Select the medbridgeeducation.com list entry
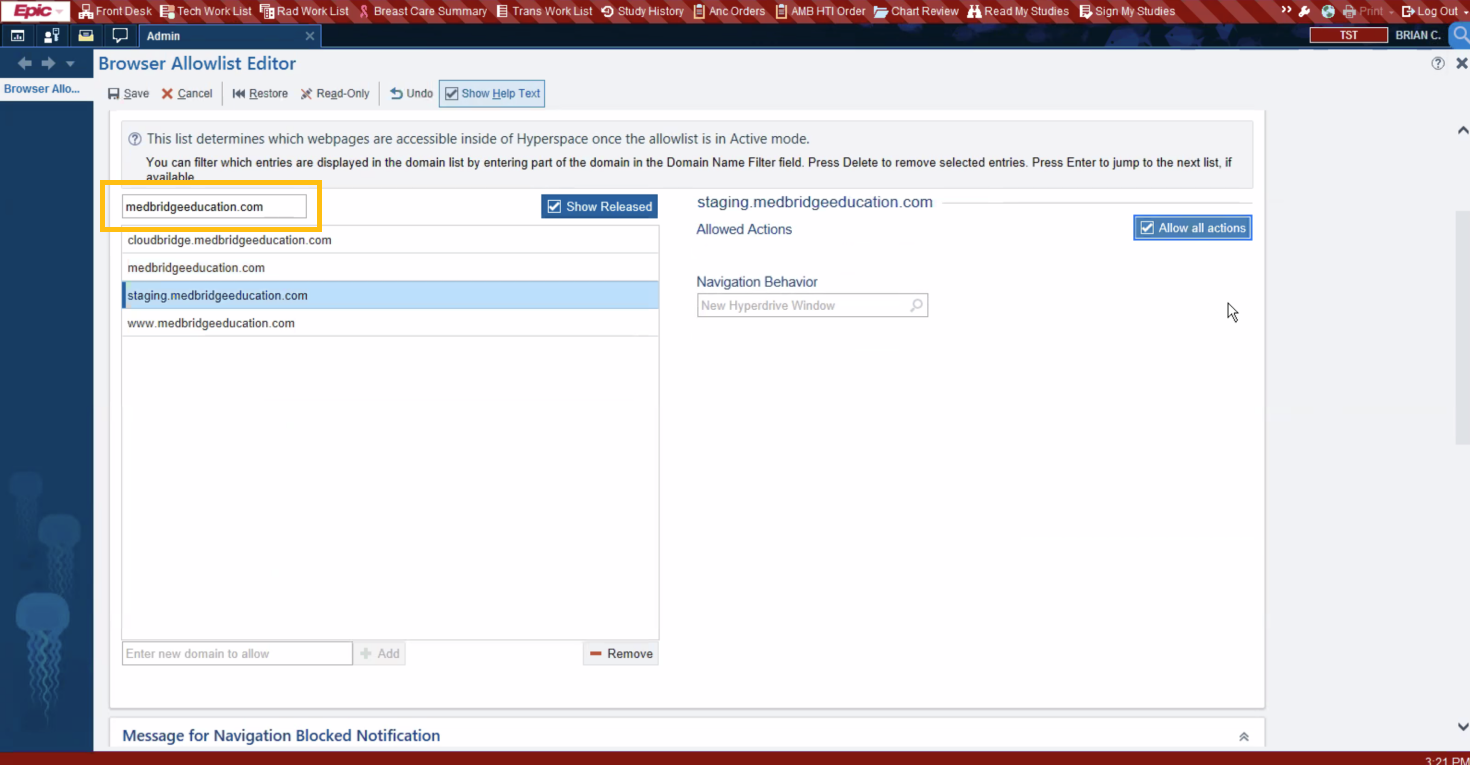 [x=390, y=268]
